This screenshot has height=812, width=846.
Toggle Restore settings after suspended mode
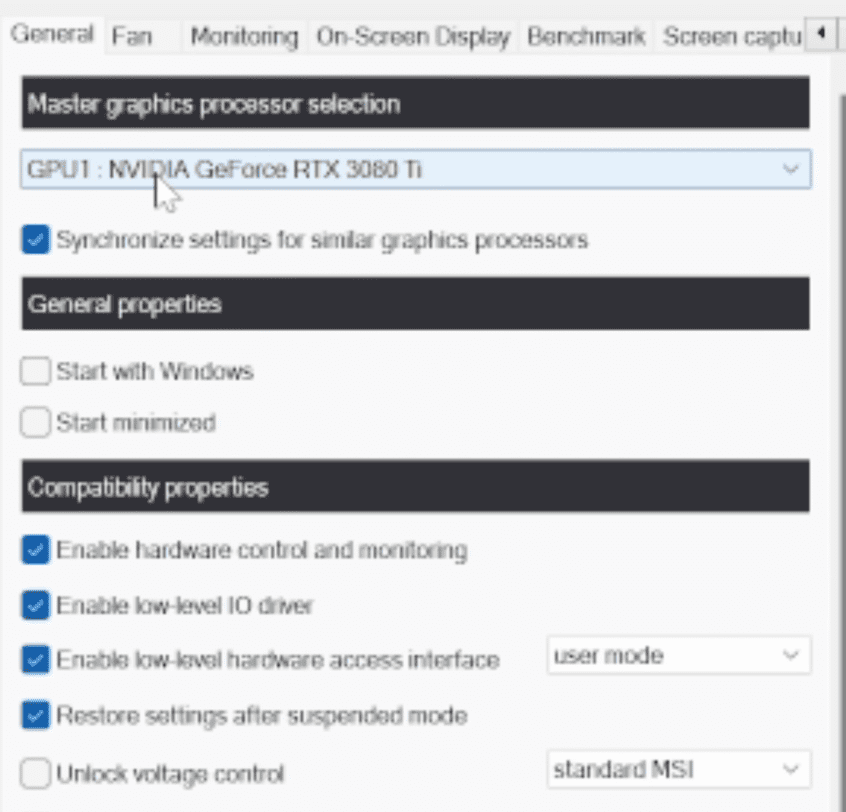pos(36,715)
